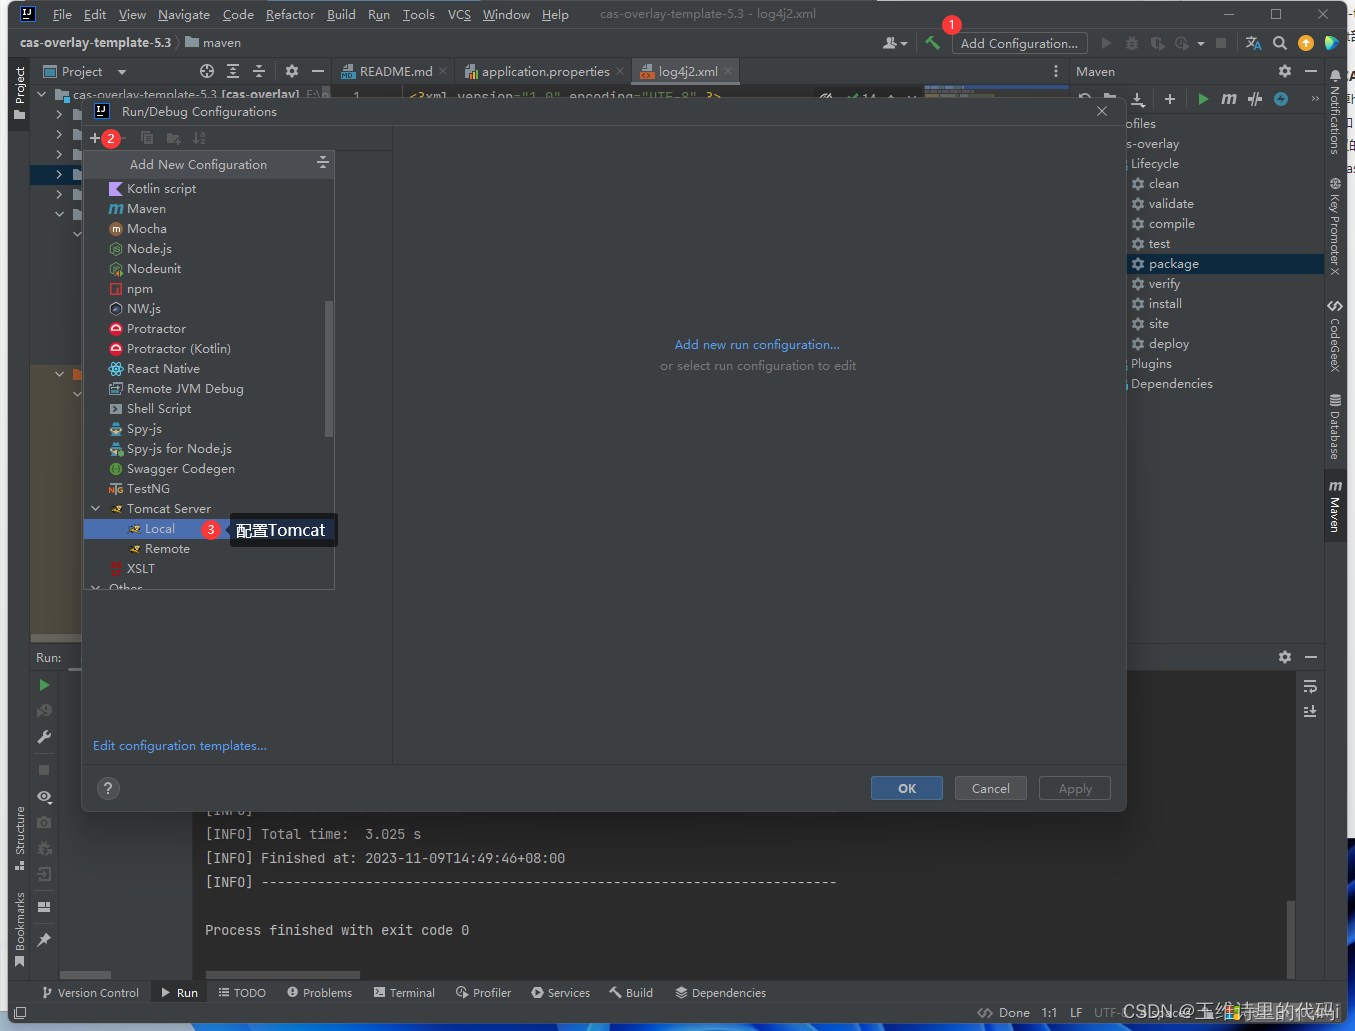Open the Problems tool window tab
The width and height of the screenshot is (1355, 1031).
[x=319, y=993]
